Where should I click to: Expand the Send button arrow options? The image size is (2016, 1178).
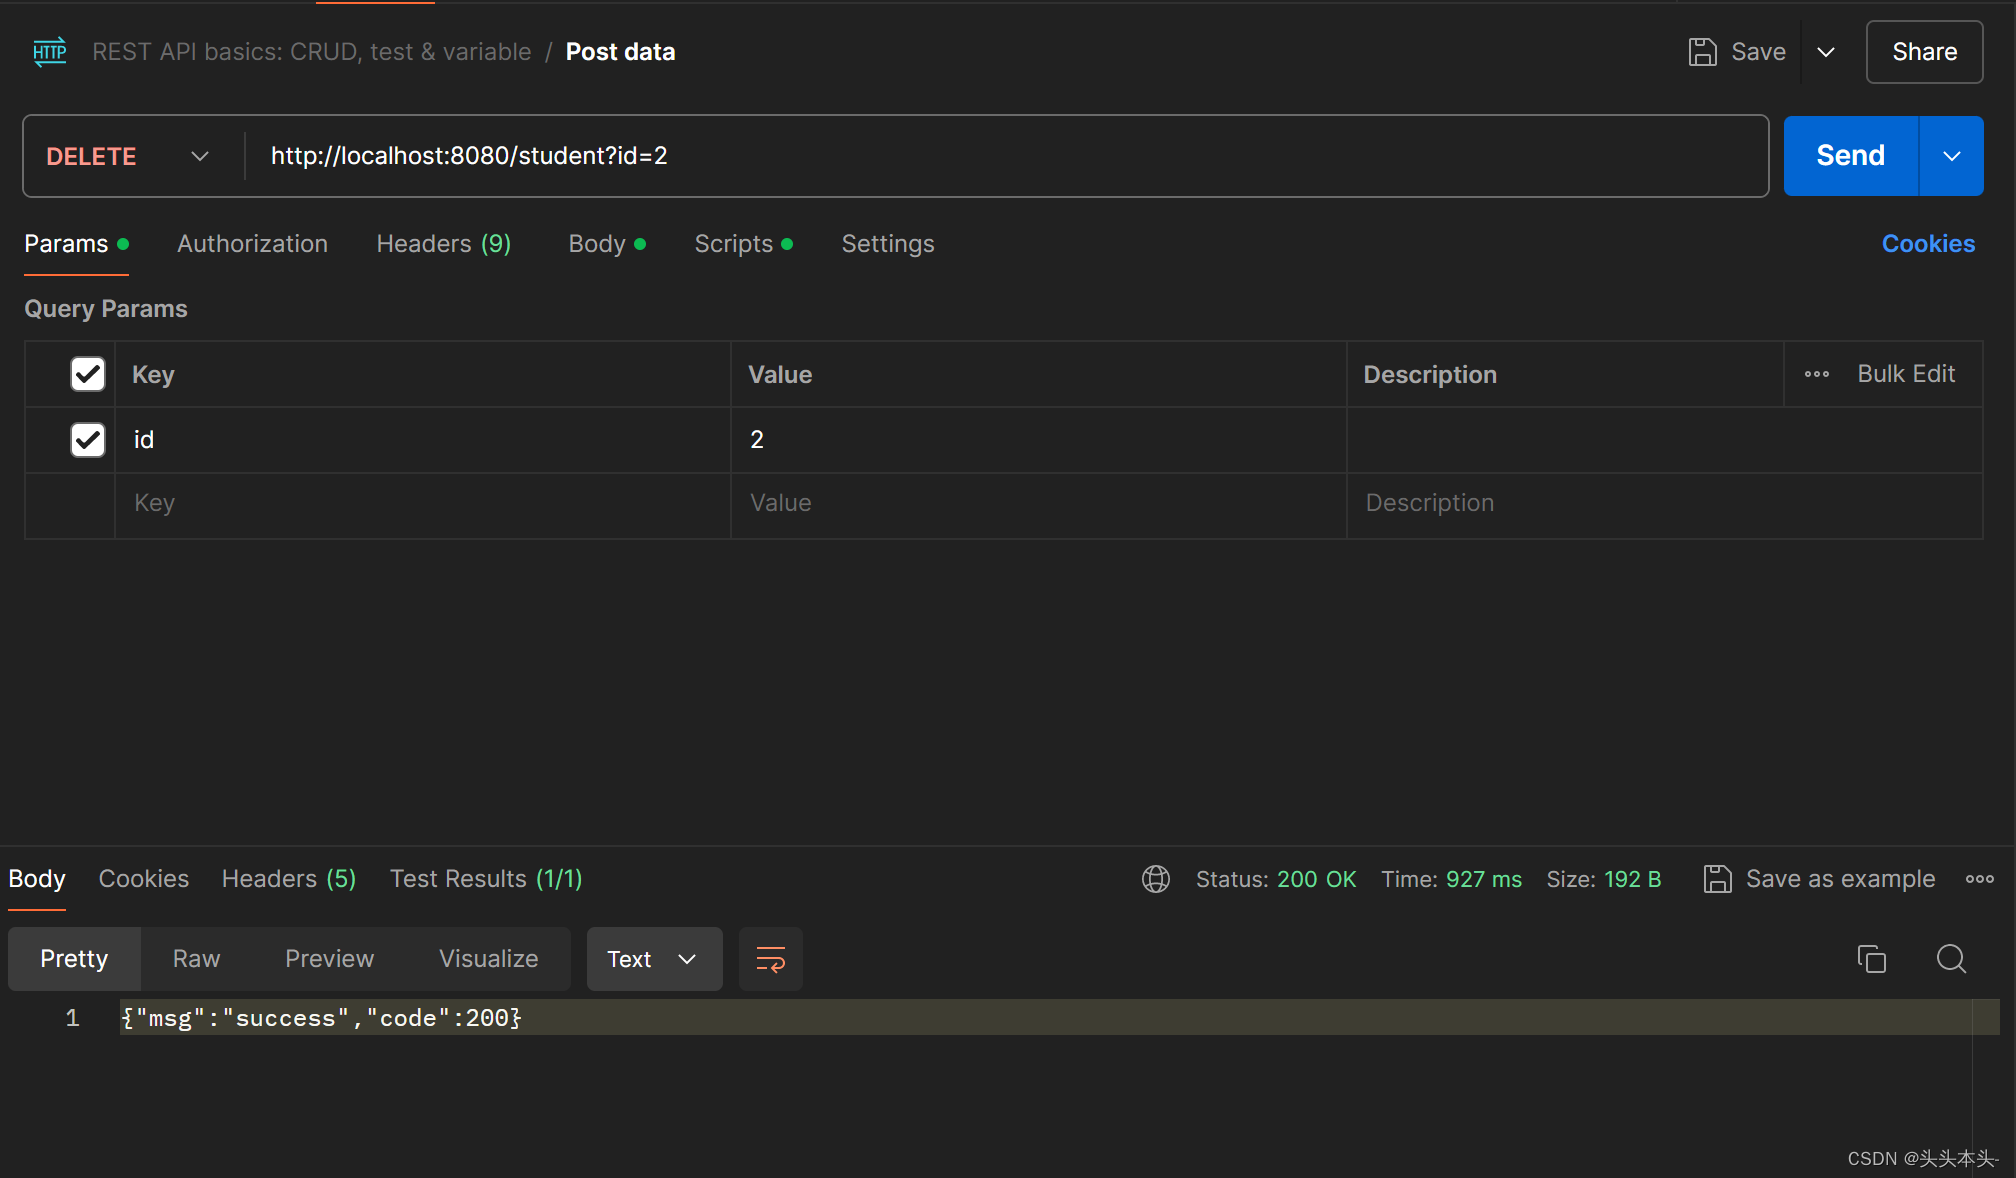pyautogui.click(x=1951, y=156)
